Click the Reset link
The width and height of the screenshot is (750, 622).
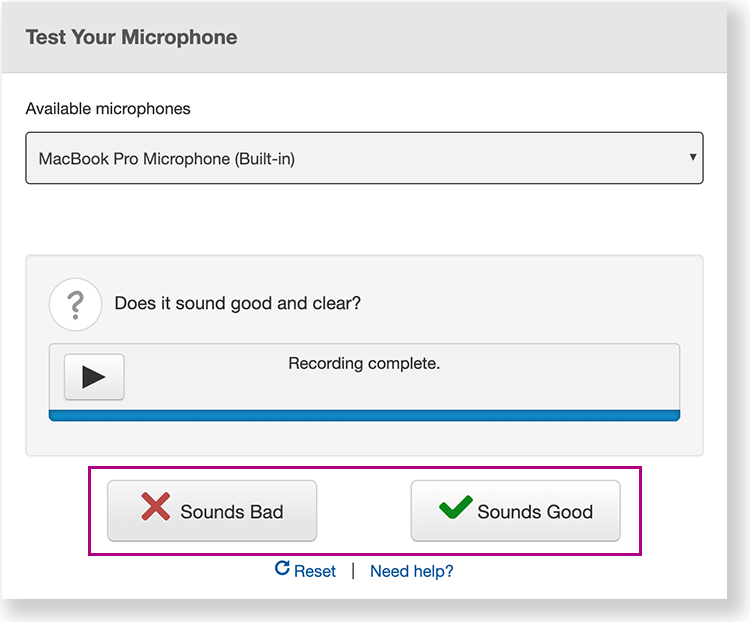[315, 571]
